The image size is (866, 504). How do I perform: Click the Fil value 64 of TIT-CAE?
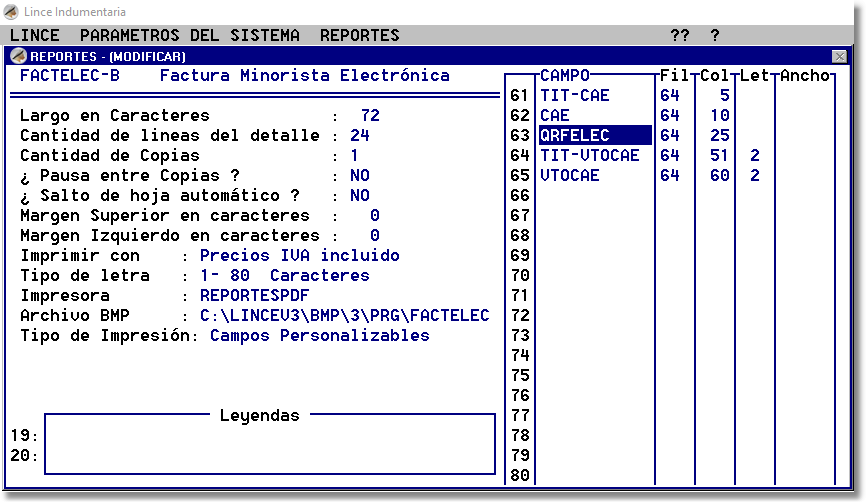point(669,96)
